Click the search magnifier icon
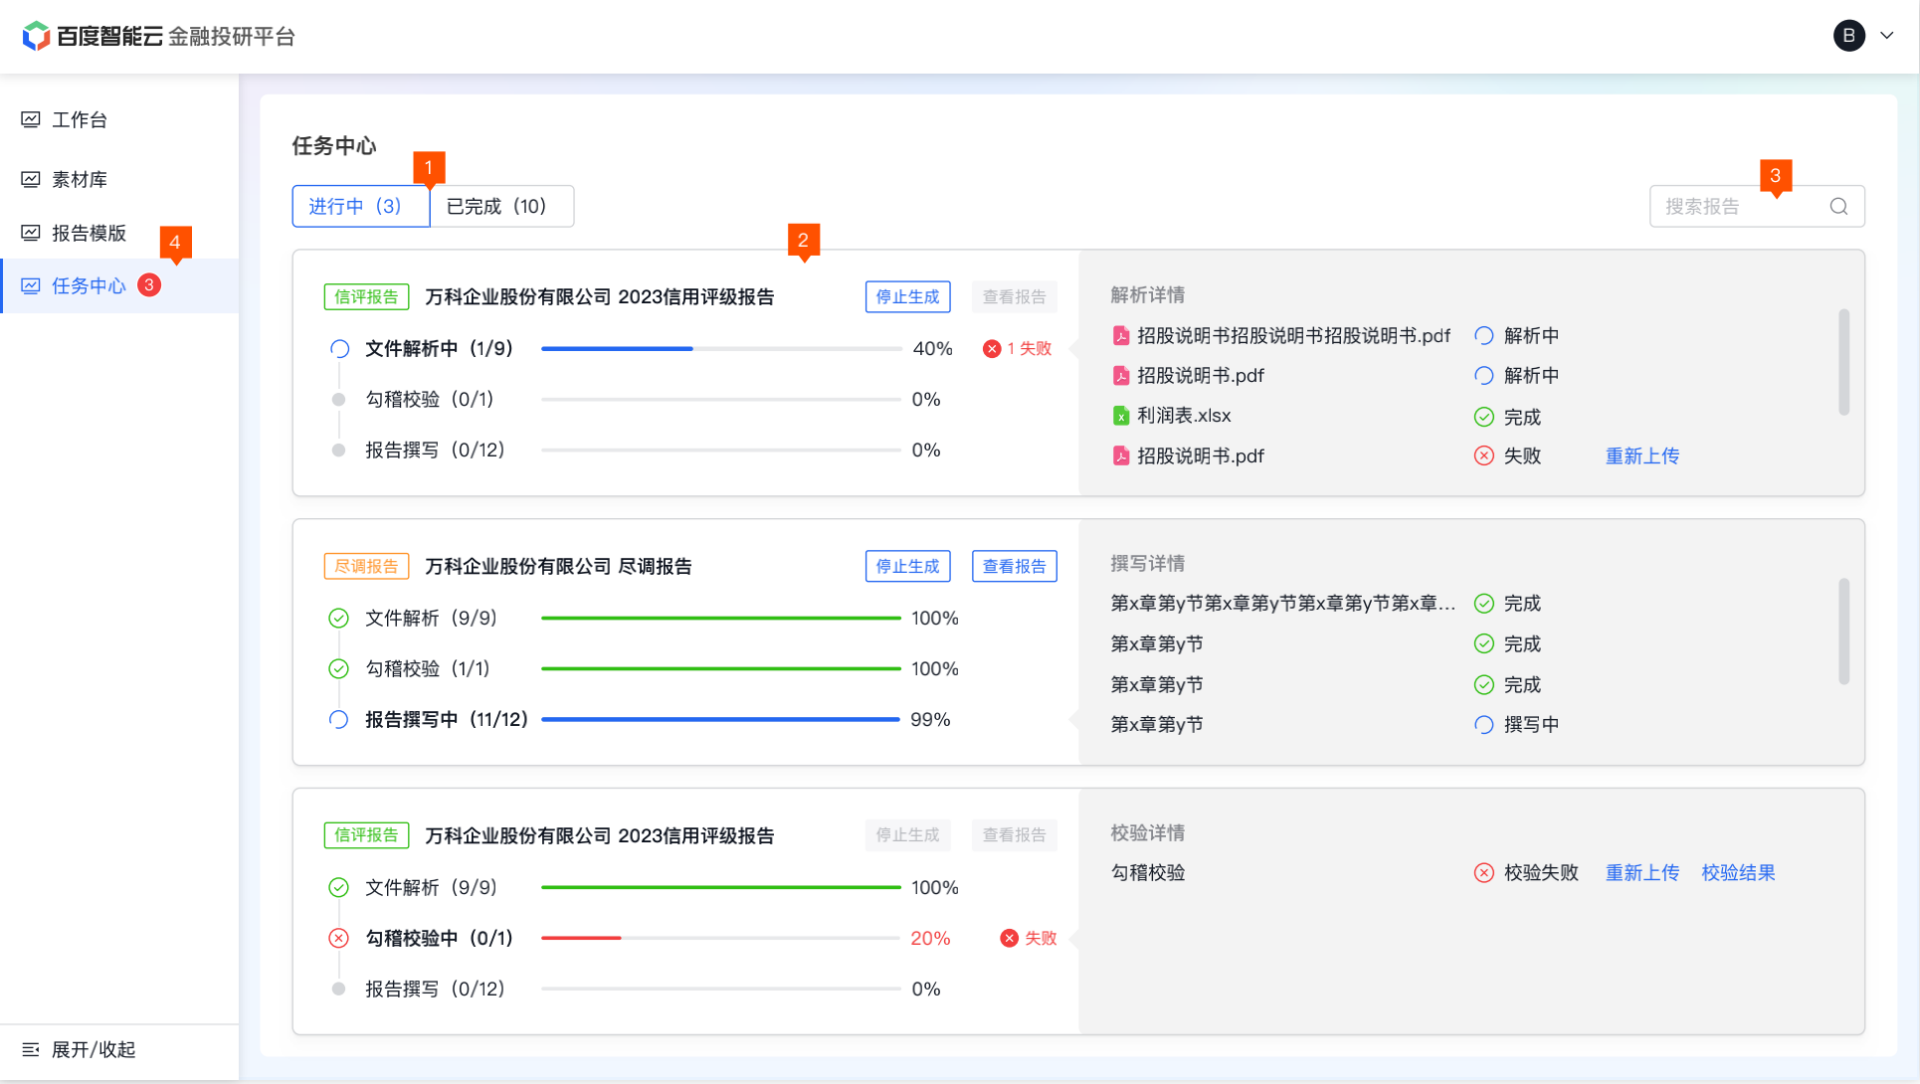 (x=1839, y=206)
